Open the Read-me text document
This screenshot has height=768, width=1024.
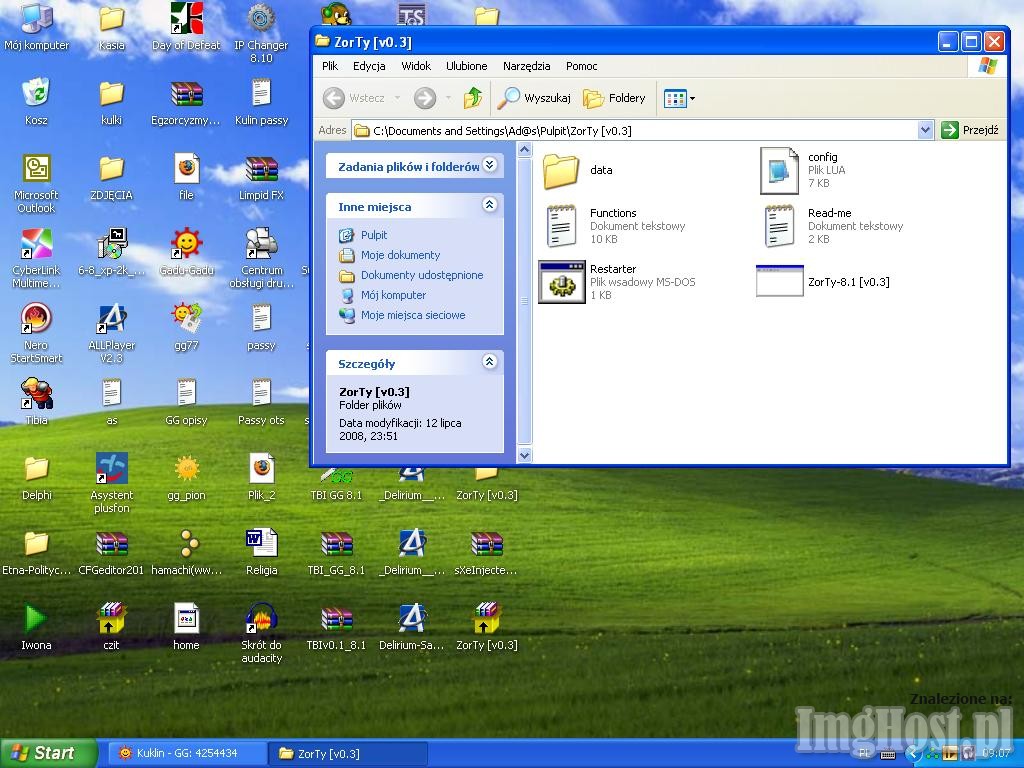point(780,226)
